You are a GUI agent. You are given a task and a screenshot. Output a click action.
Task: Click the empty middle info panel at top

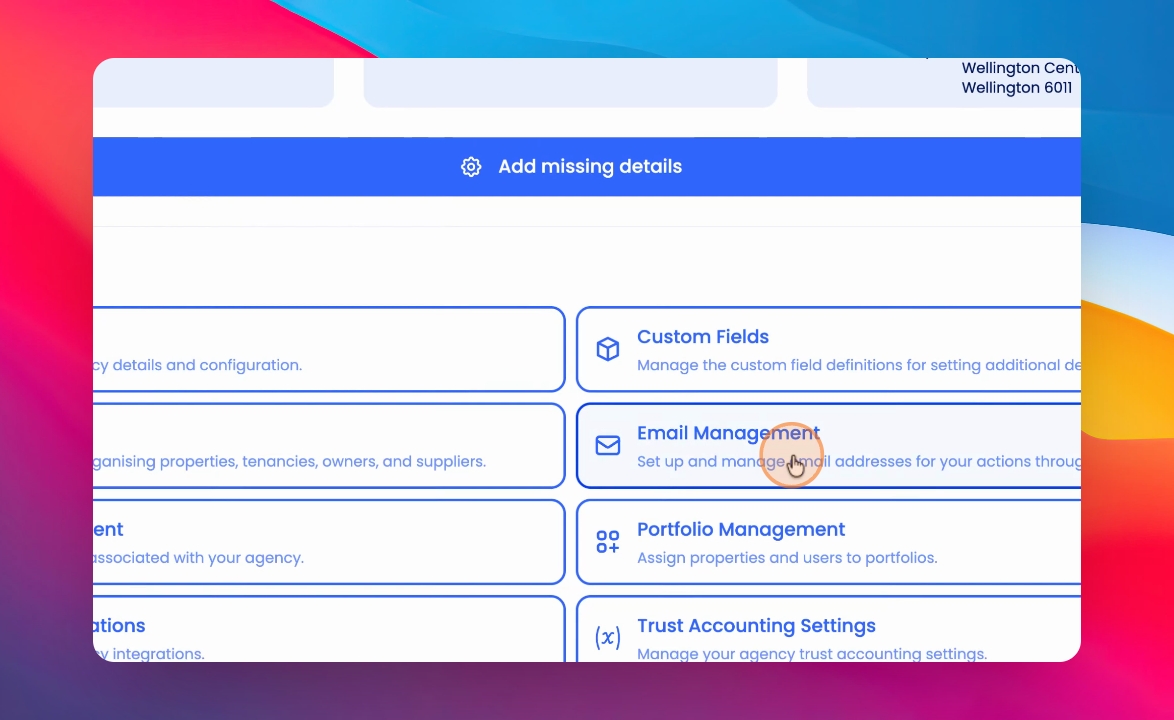tap(571, 82)
